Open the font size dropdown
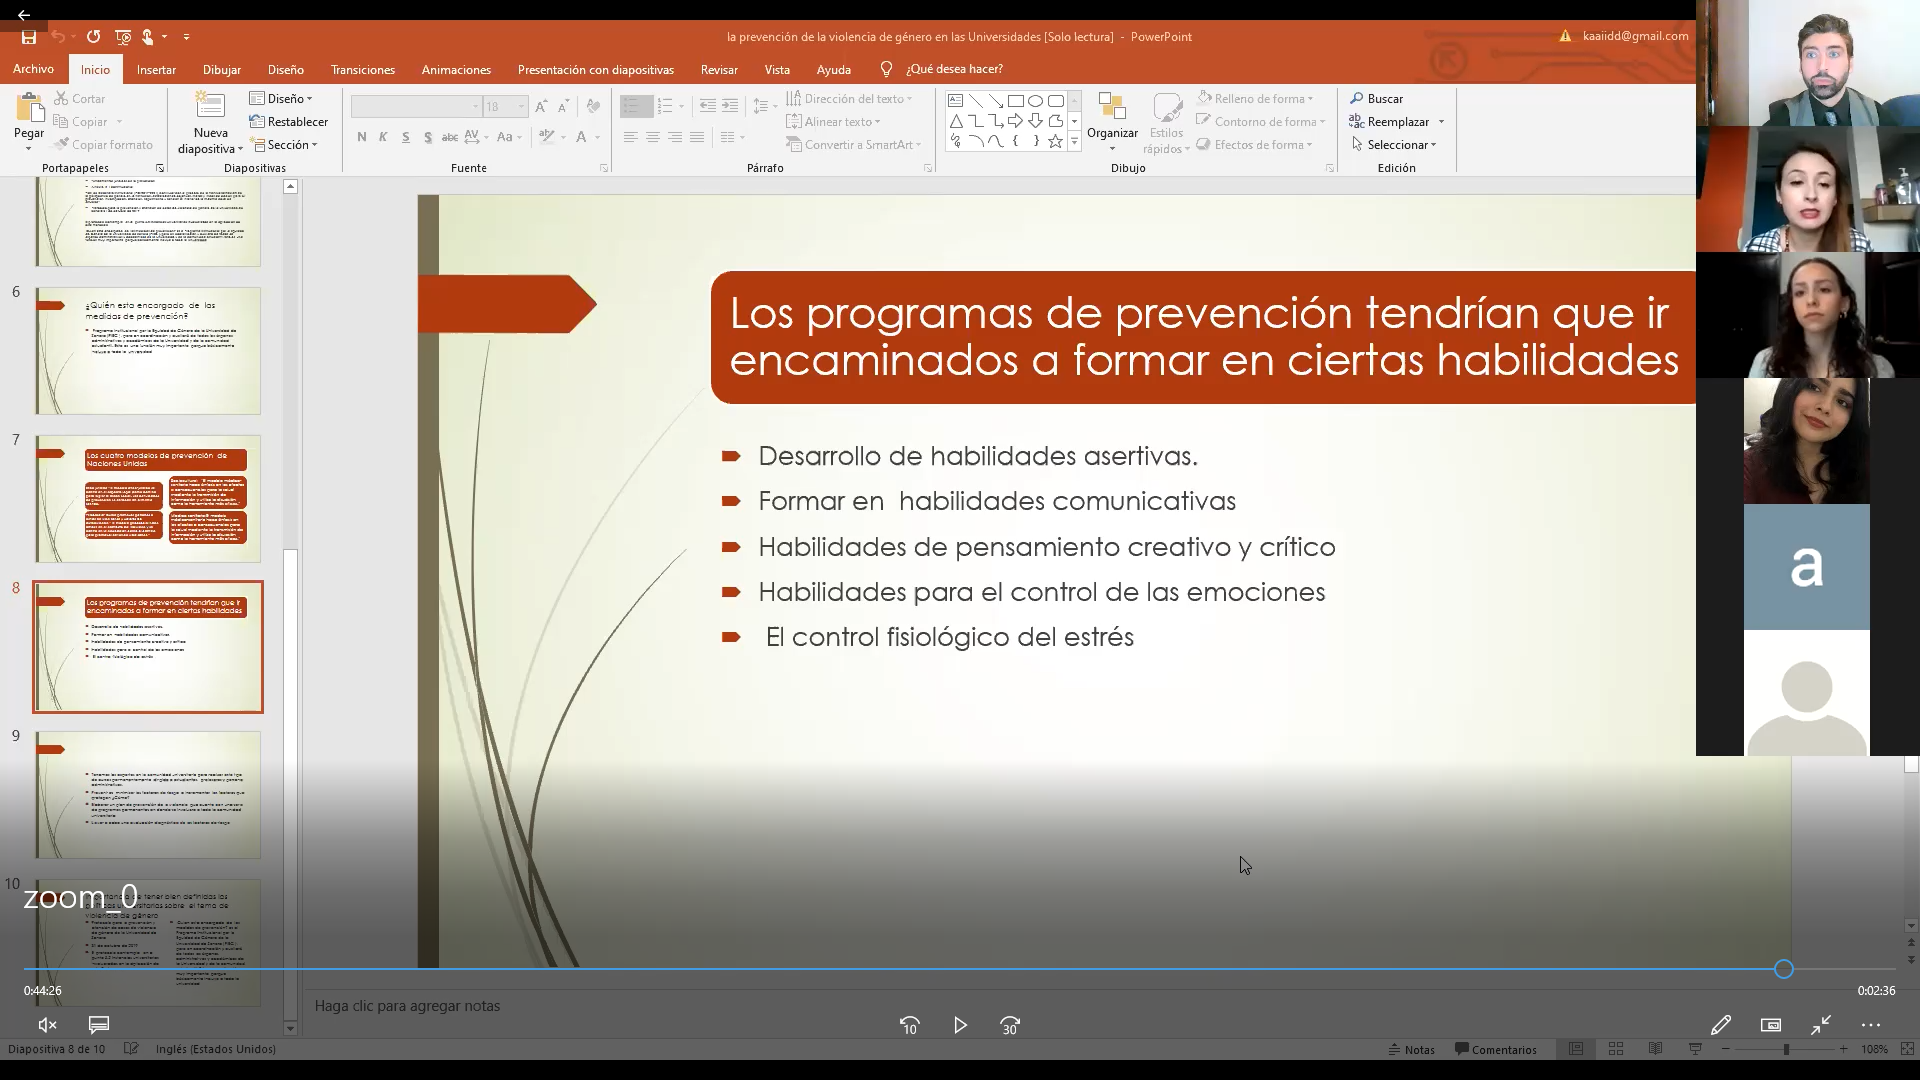The image size is (1920, 1080). click(x=521, y=106)
